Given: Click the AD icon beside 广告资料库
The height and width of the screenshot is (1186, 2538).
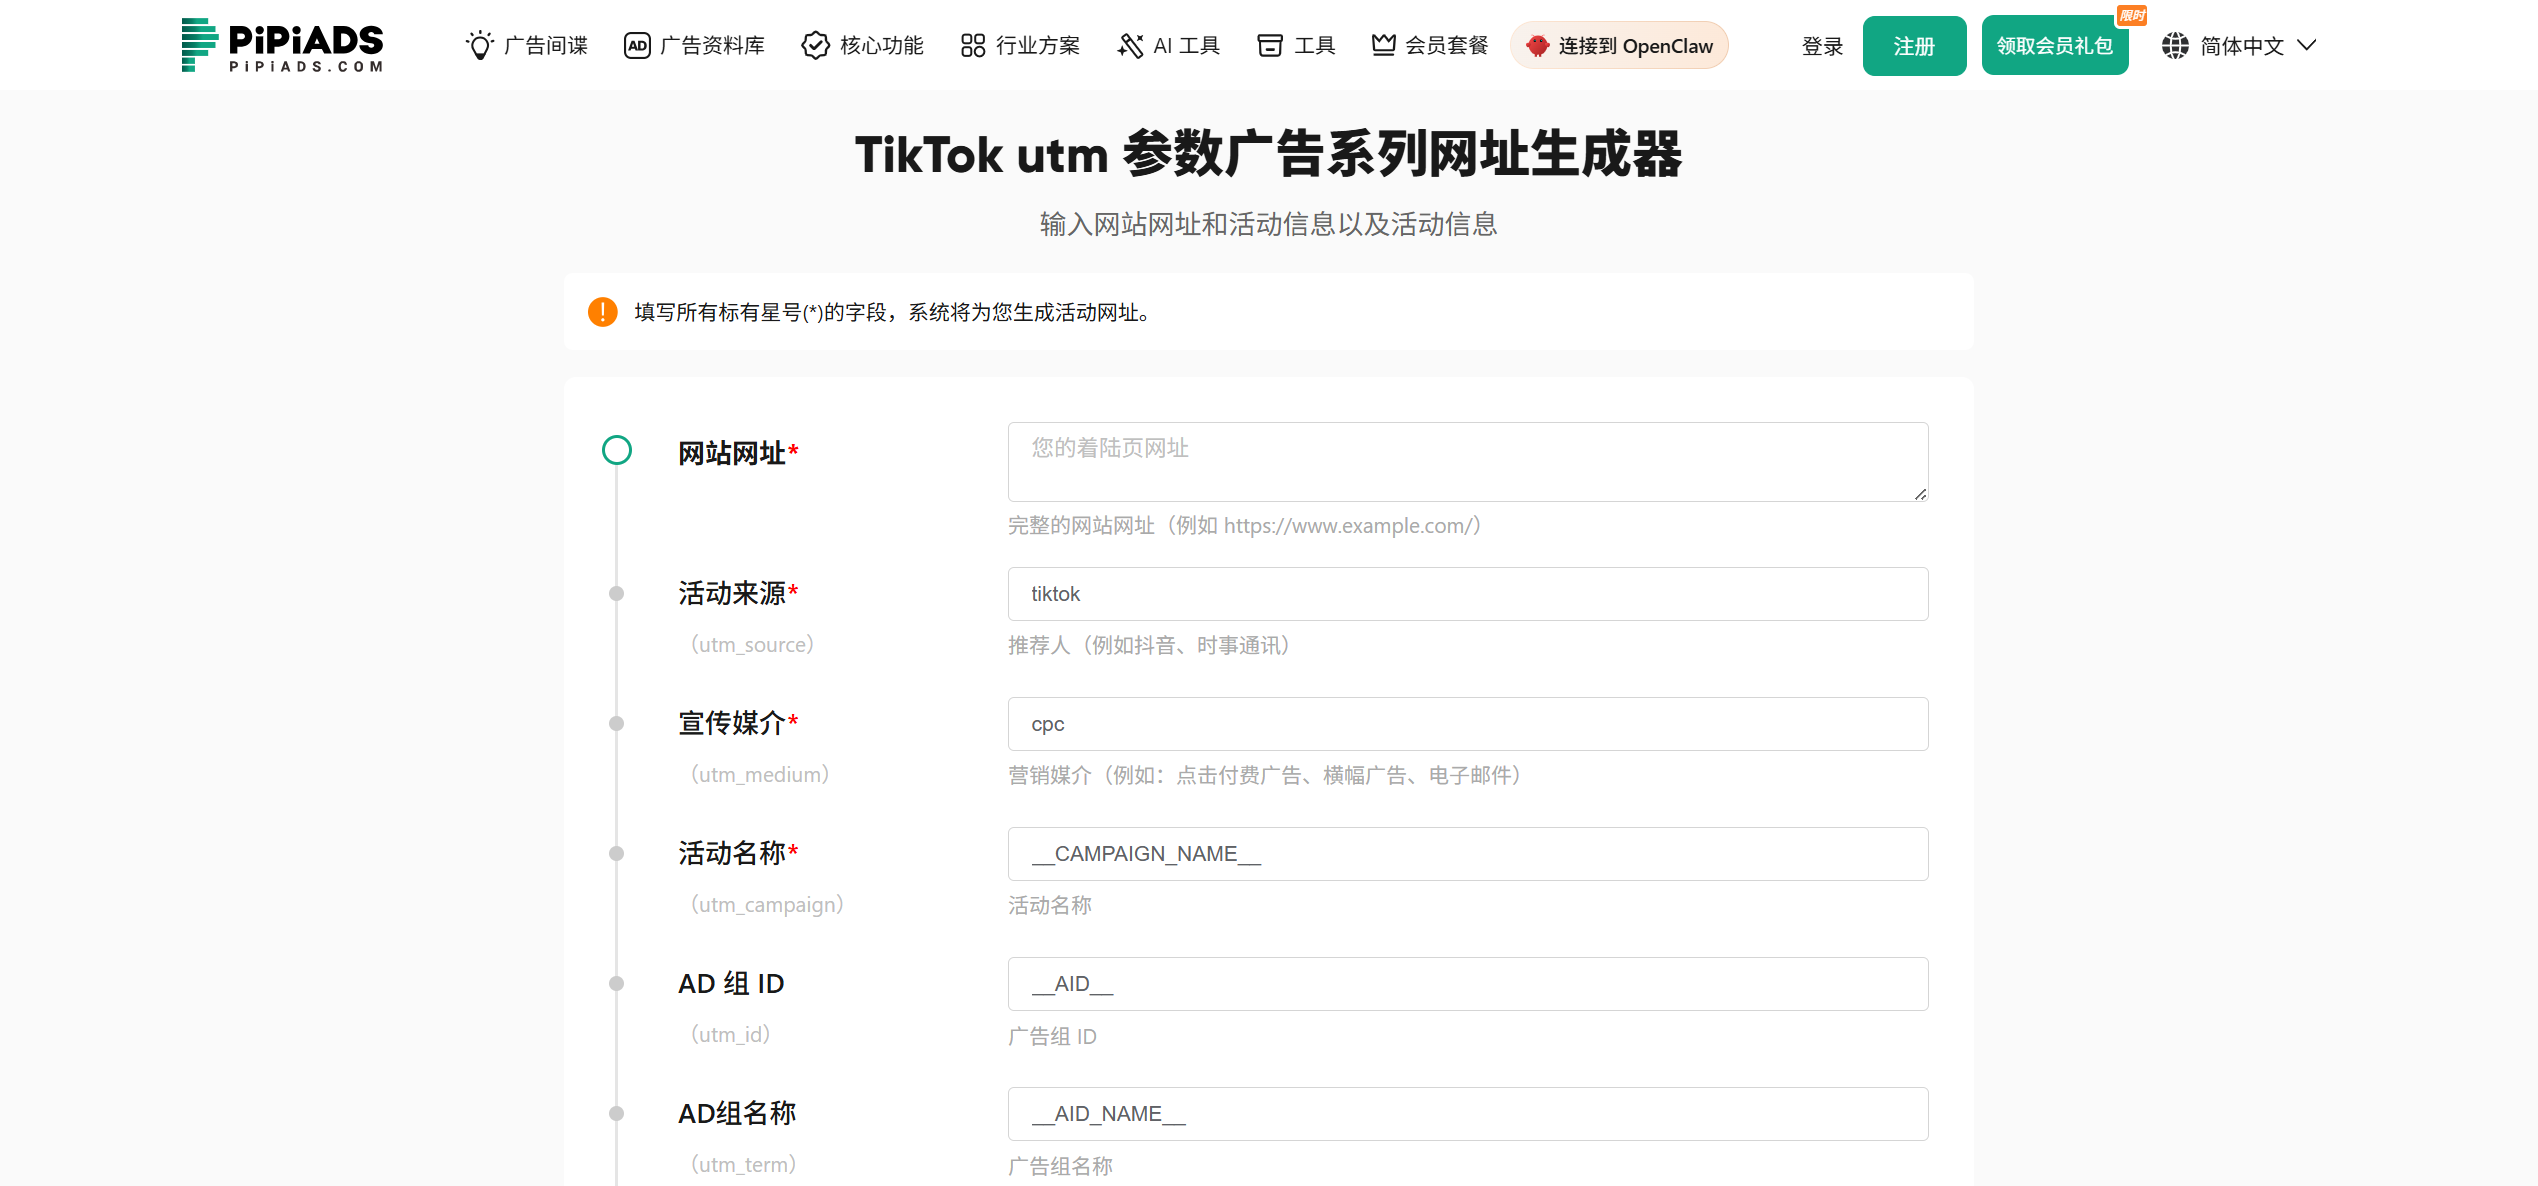Looking at the screenshot, I should point(637,45).
